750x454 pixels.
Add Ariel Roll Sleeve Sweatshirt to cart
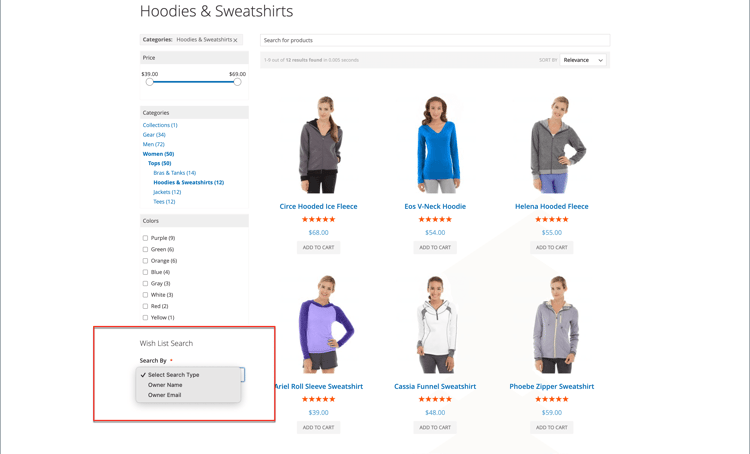tap(318, 427)
